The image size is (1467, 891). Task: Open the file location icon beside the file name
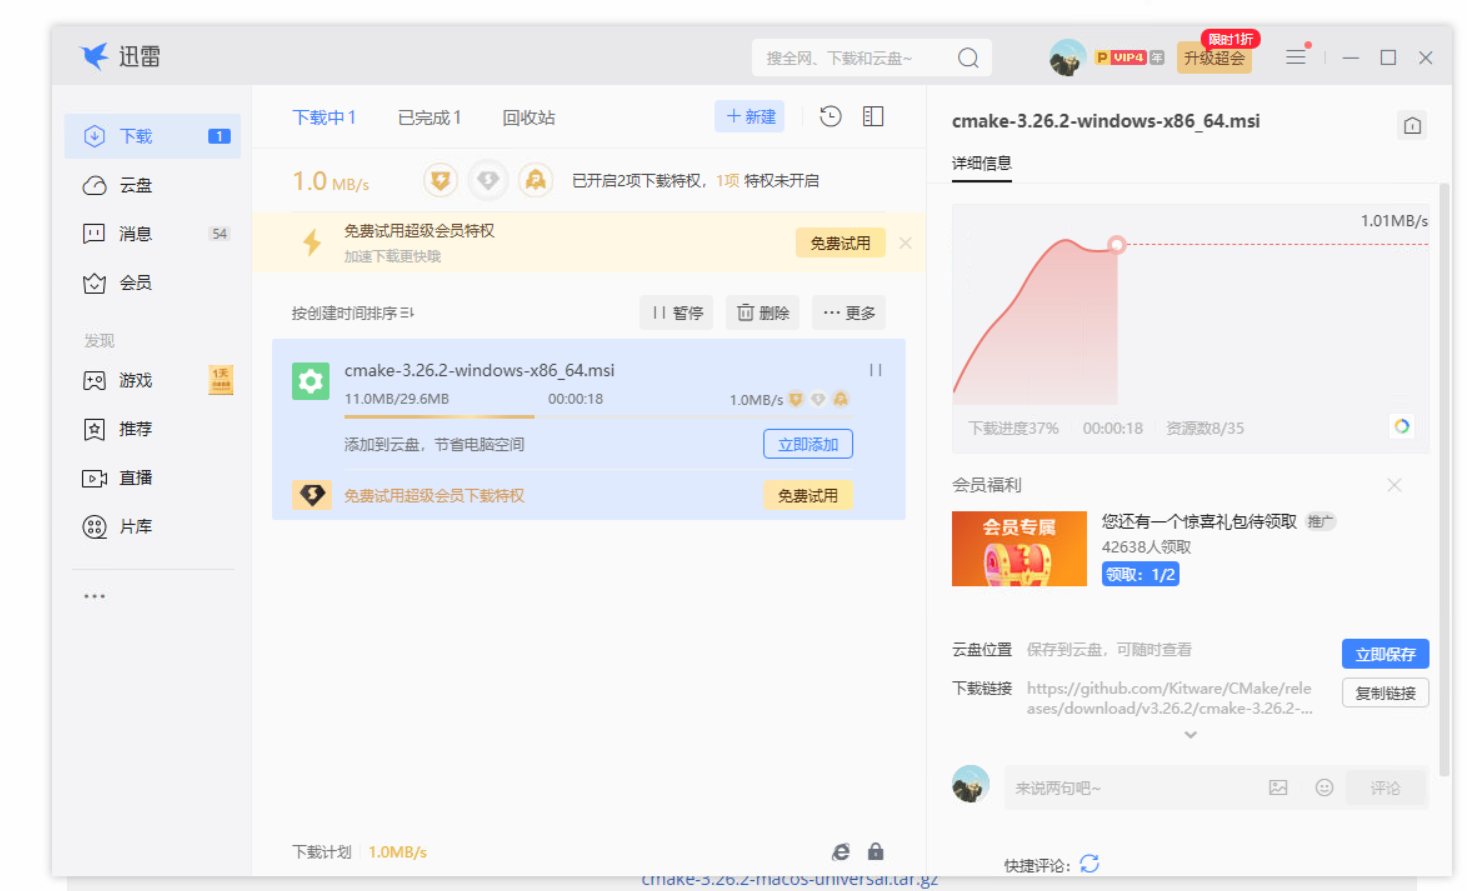(1412, 125)
